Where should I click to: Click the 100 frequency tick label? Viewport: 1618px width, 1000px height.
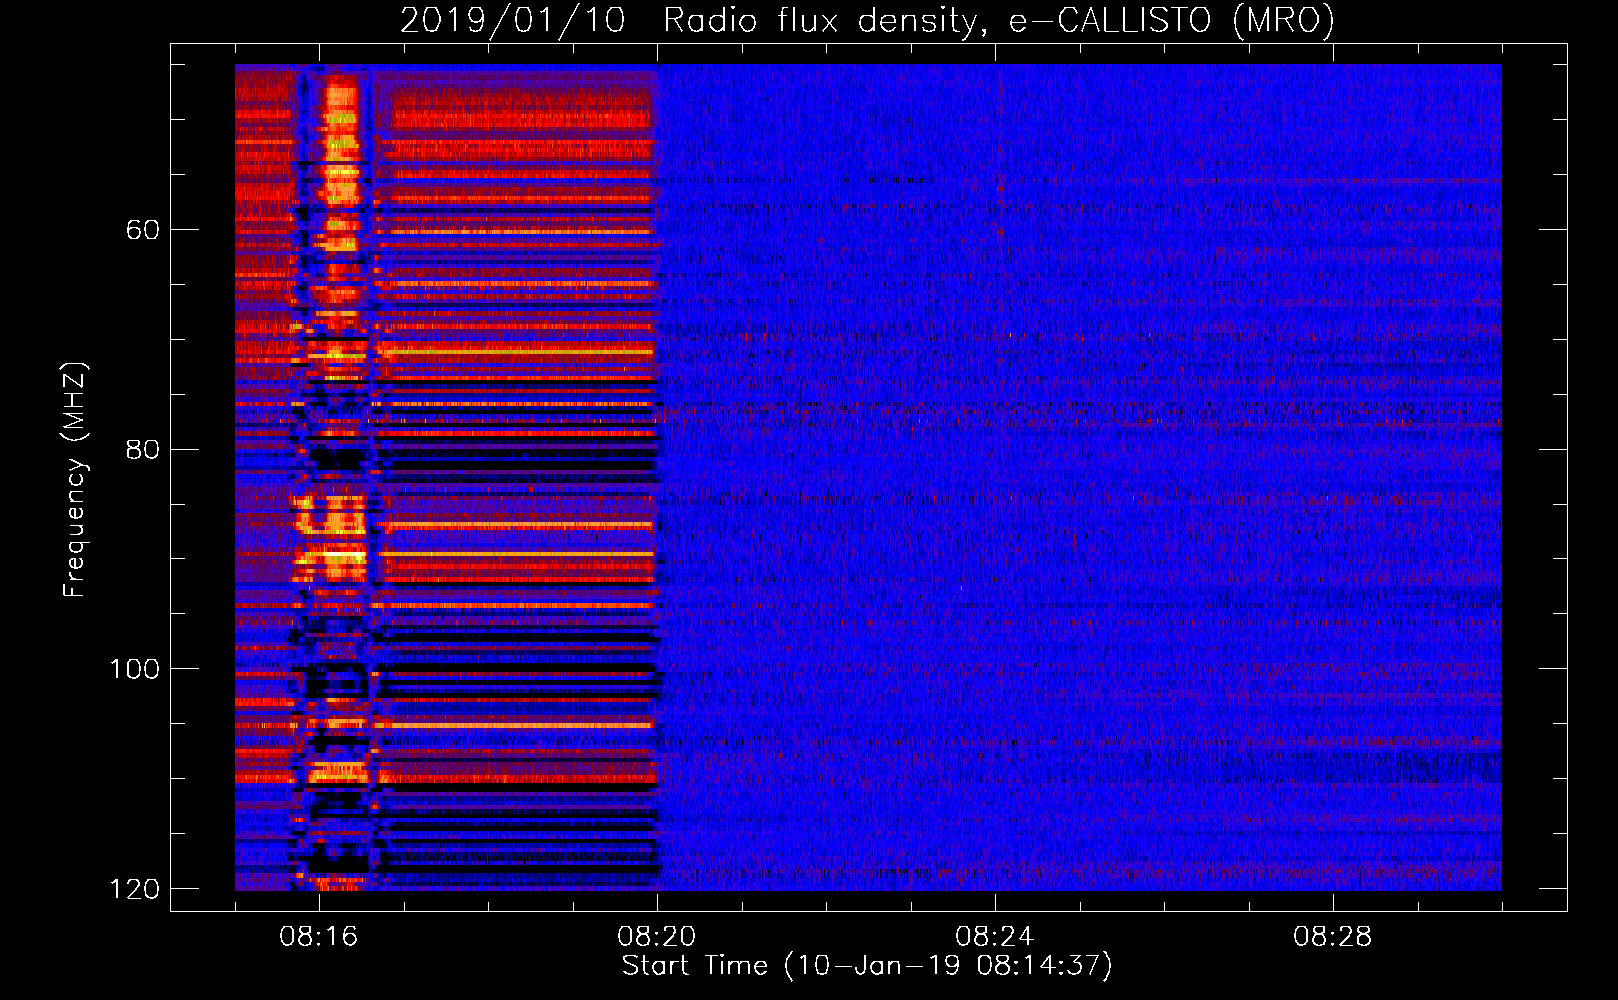[135, 669]
